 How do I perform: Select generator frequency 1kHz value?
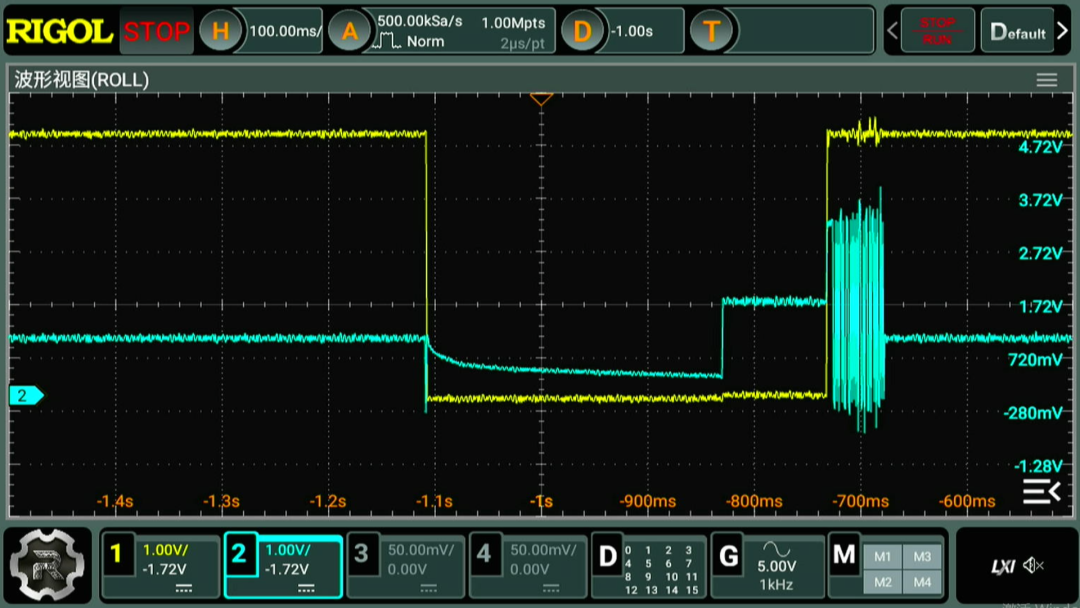point(776,585)
